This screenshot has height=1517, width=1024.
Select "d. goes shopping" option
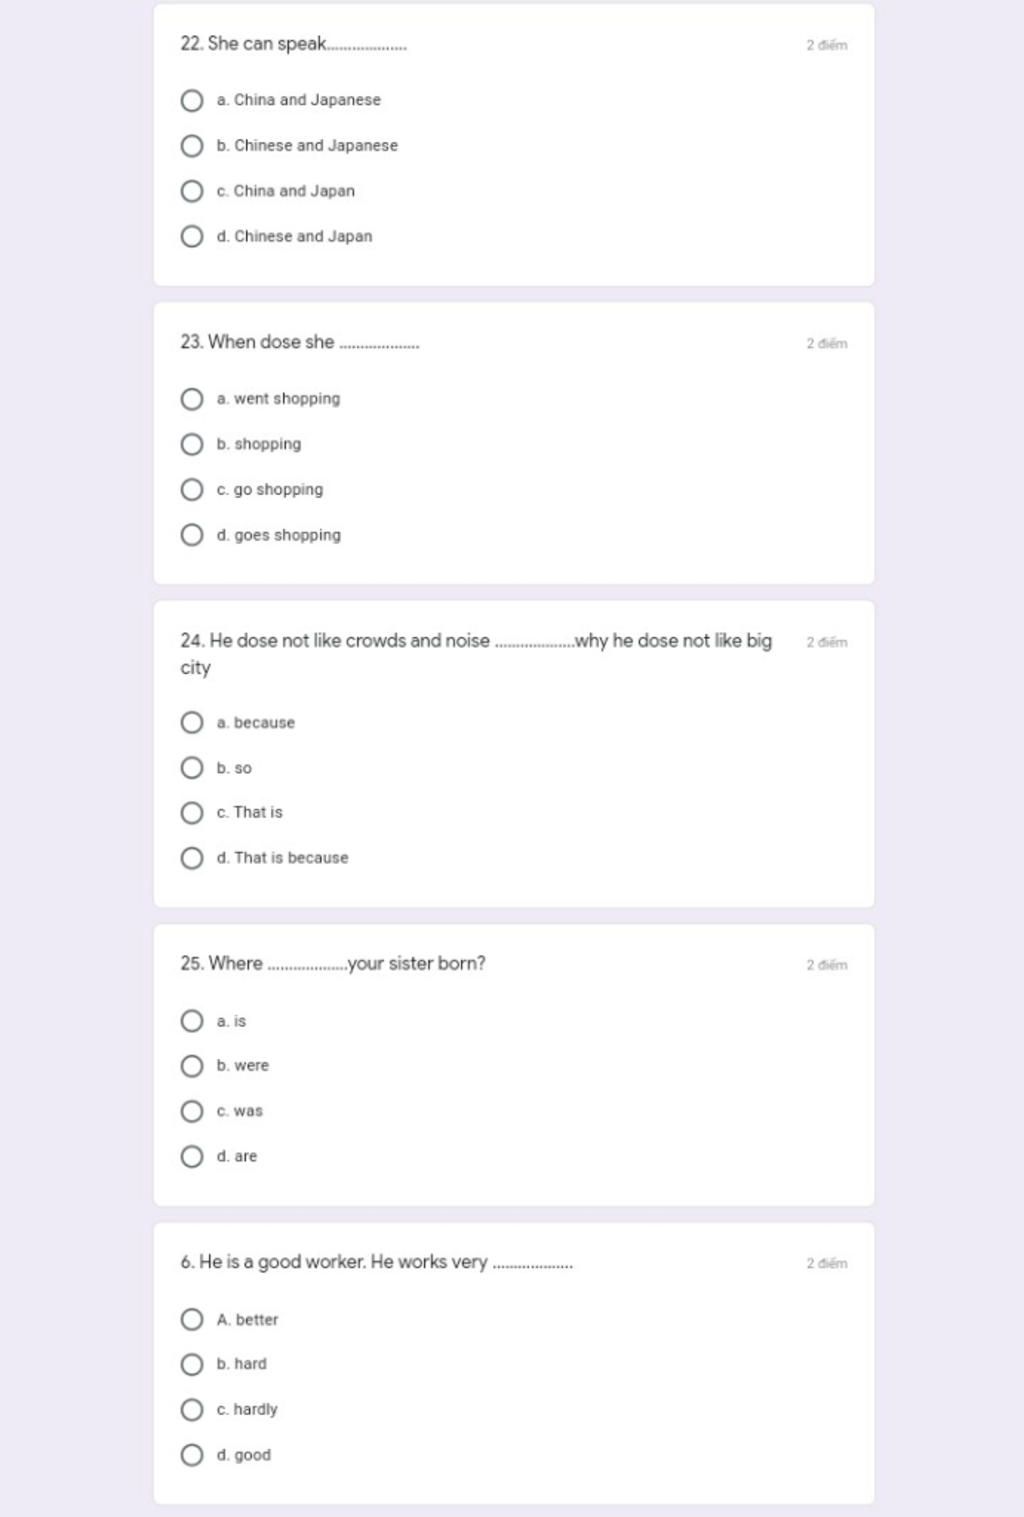192,535
